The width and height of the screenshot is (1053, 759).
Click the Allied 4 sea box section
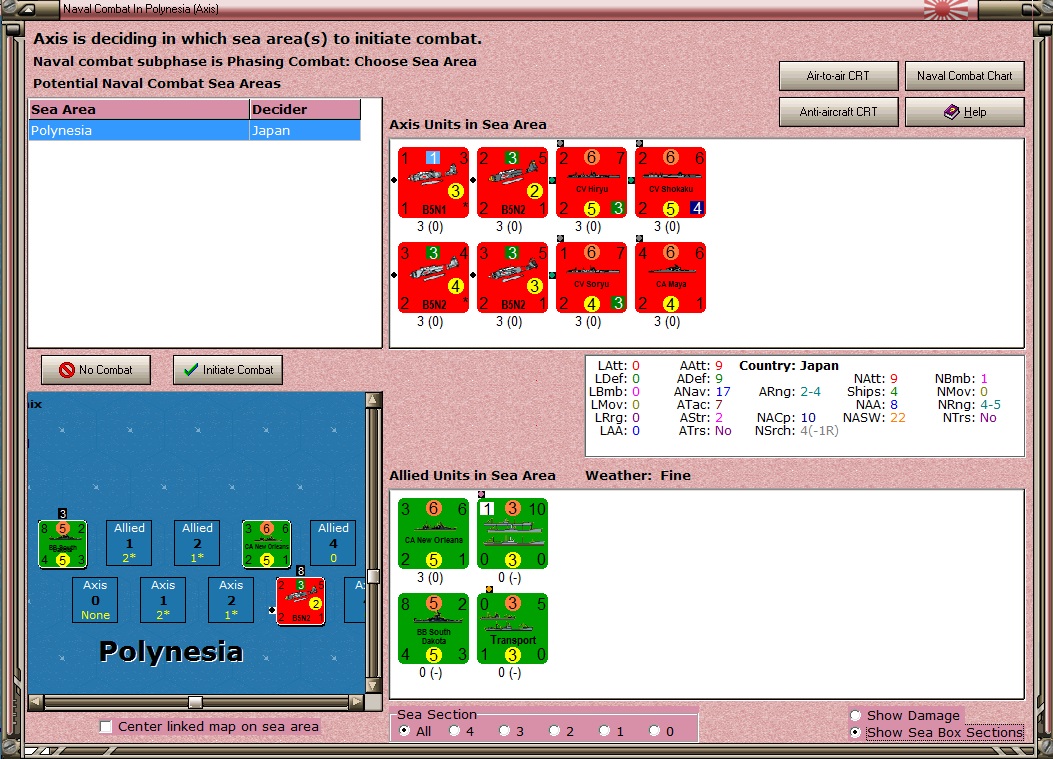(333, 543)
